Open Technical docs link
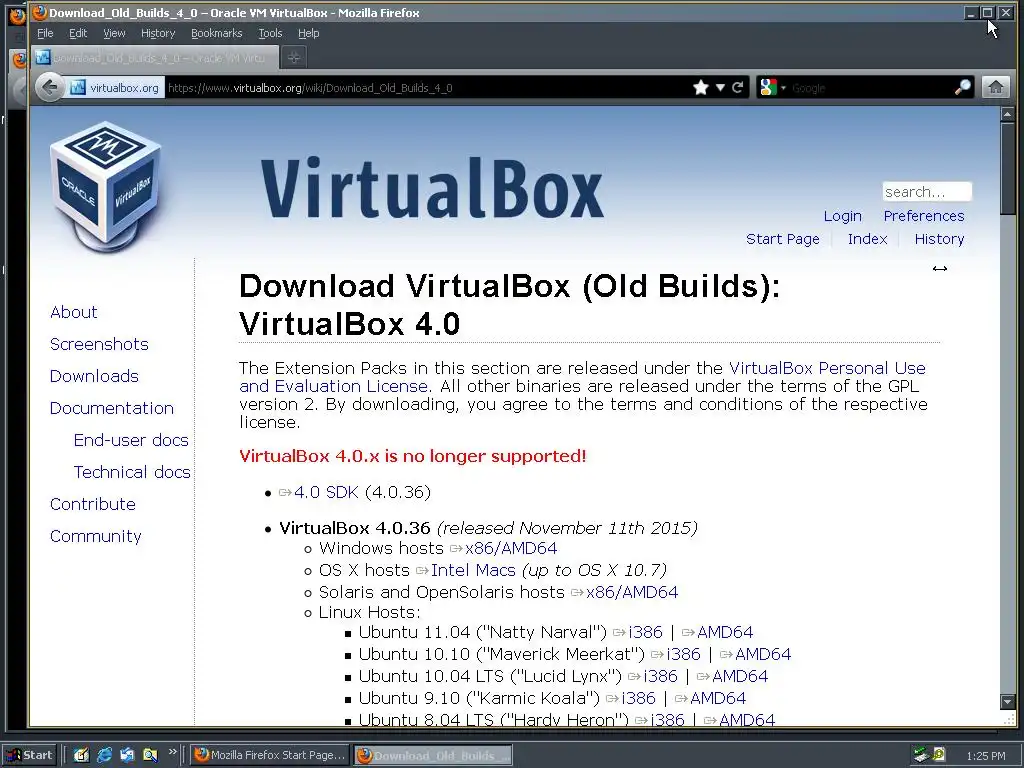Viewport: 1024px width, 768px height. (x=132, y=472)
